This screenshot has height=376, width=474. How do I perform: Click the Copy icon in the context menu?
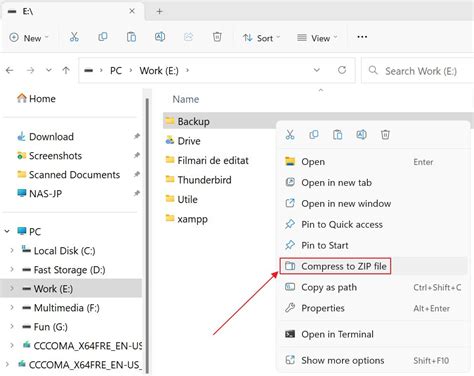(x=314, y=135)
